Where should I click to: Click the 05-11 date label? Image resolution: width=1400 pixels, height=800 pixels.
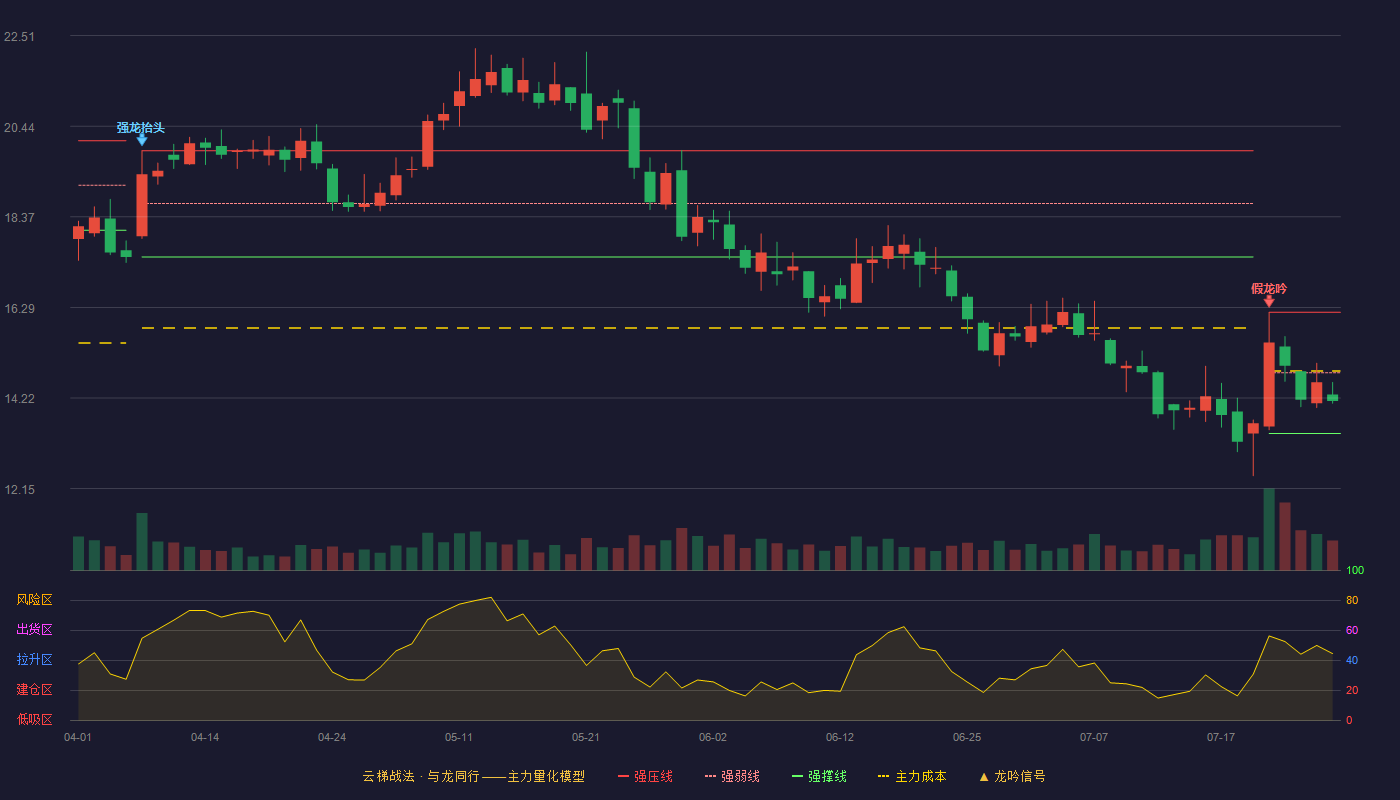tap(459, 737)
